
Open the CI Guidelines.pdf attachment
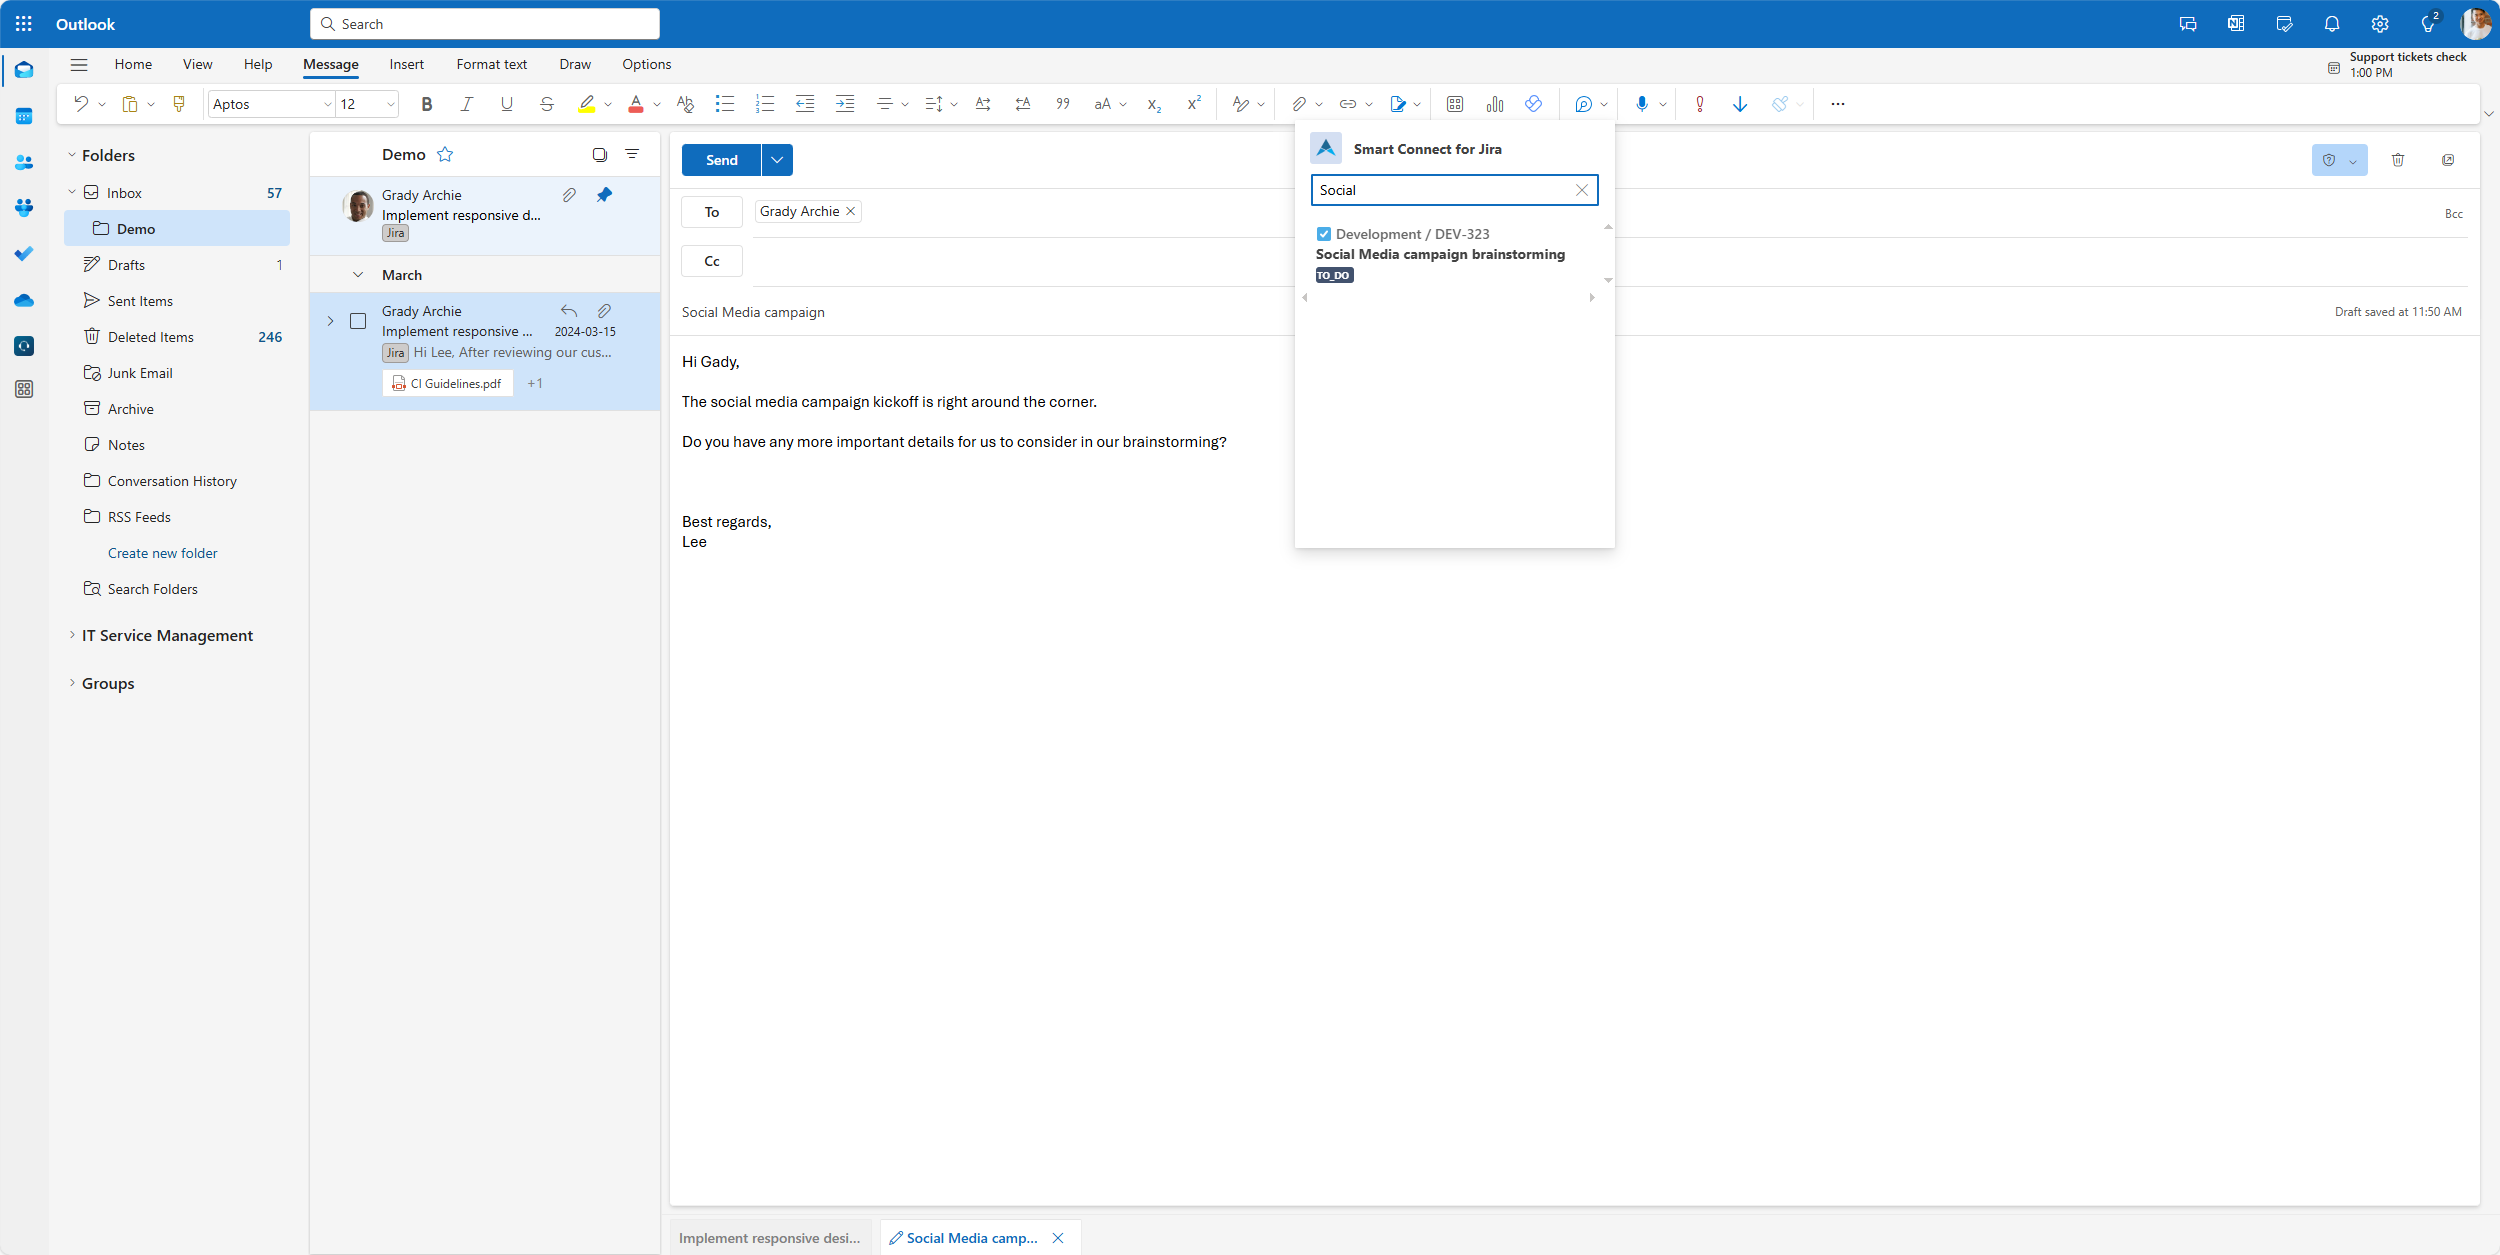448,383
